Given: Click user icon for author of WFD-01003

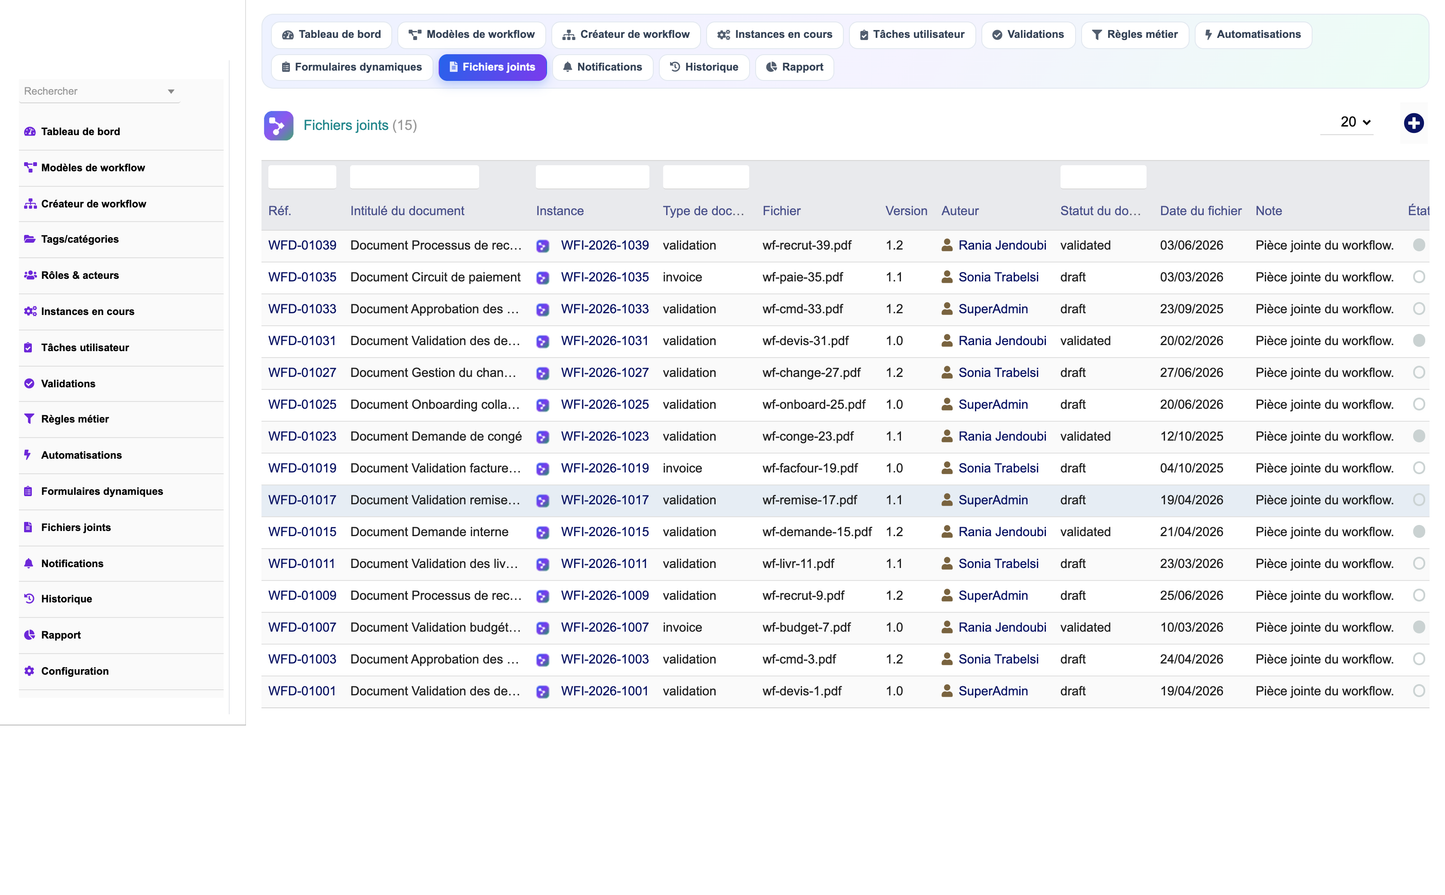Looking at the screenshot, I should point(947,659).
